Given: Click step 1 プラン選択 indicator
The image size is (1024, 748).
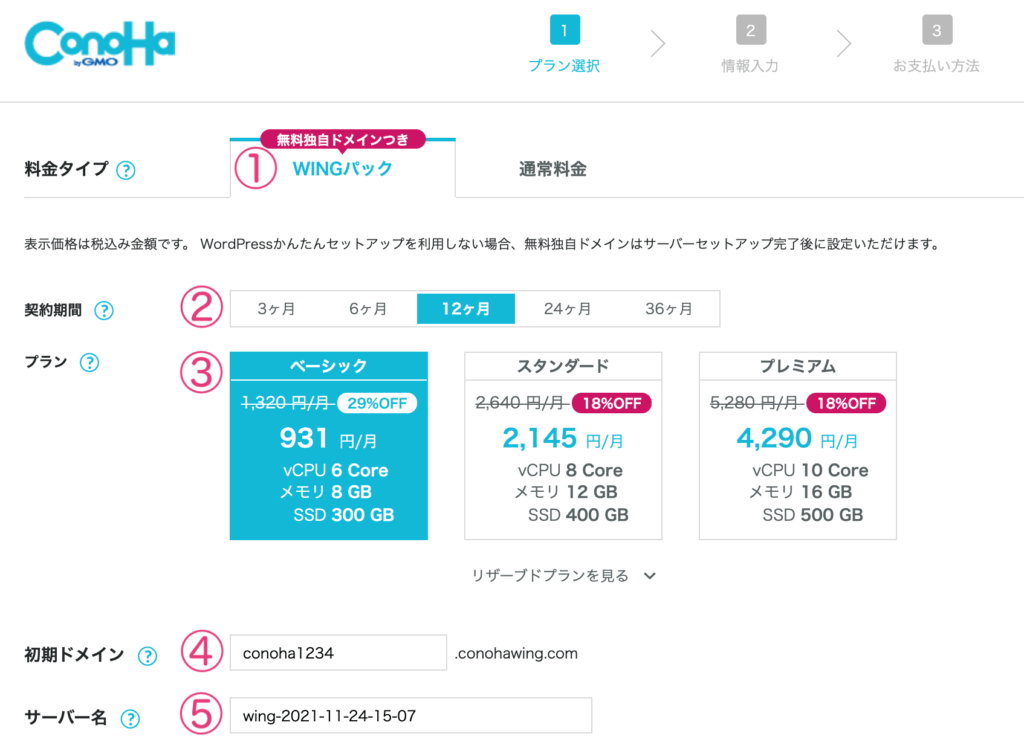Looking at the screenshot, I should click(x=564, y=44).
